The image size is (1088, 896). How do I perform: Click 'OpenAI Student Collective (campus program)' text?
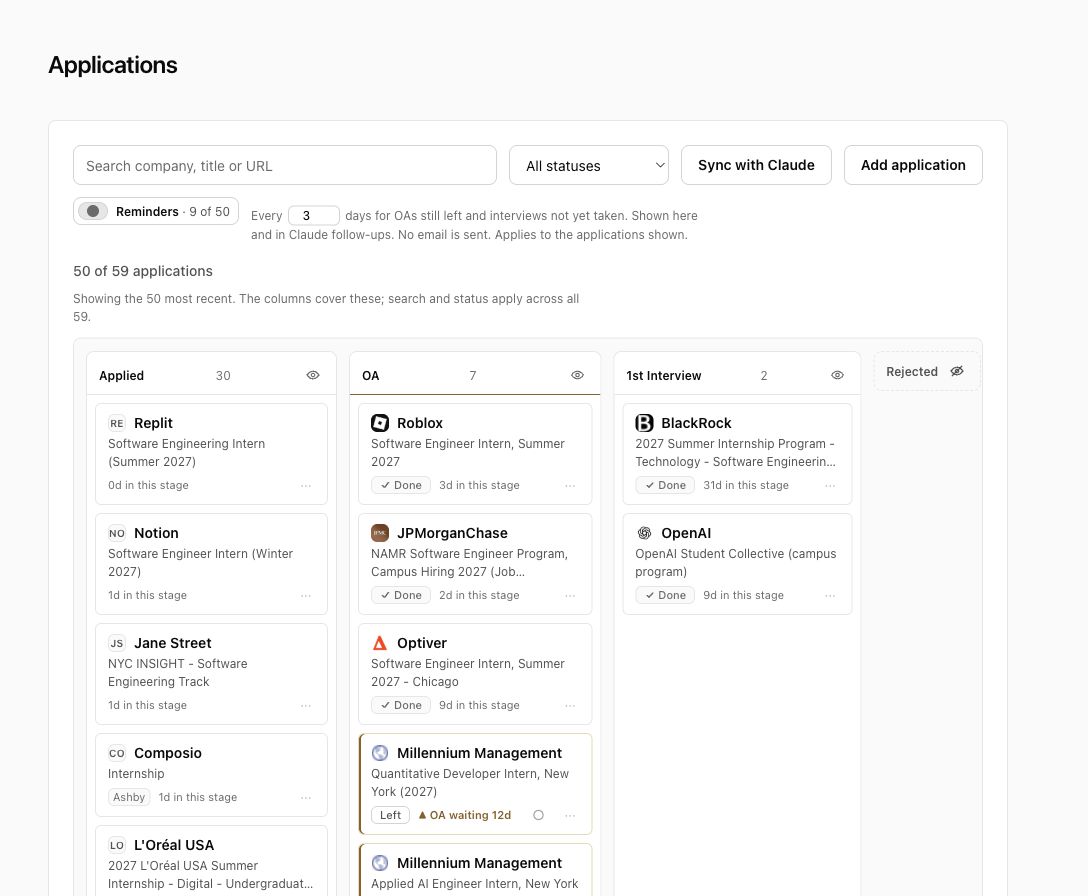pos(736,562)
